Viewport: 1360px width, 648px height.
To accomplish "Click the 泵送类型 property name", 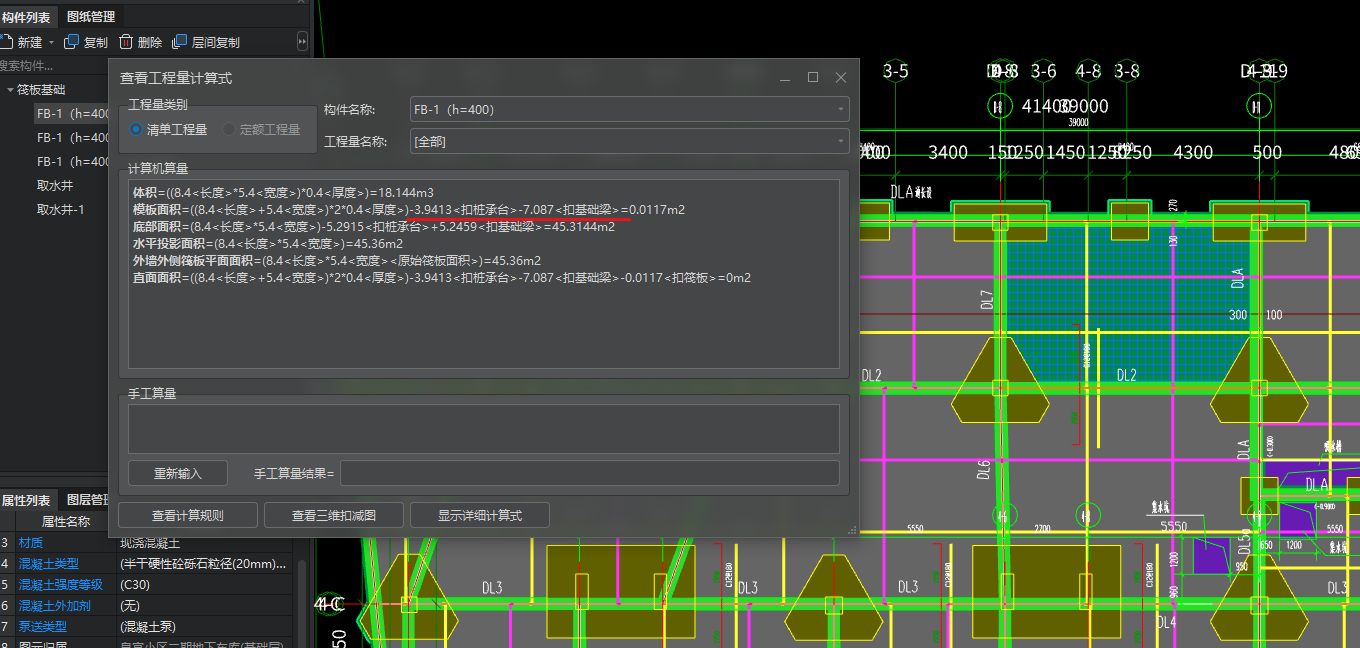I will tap(42, 627).
